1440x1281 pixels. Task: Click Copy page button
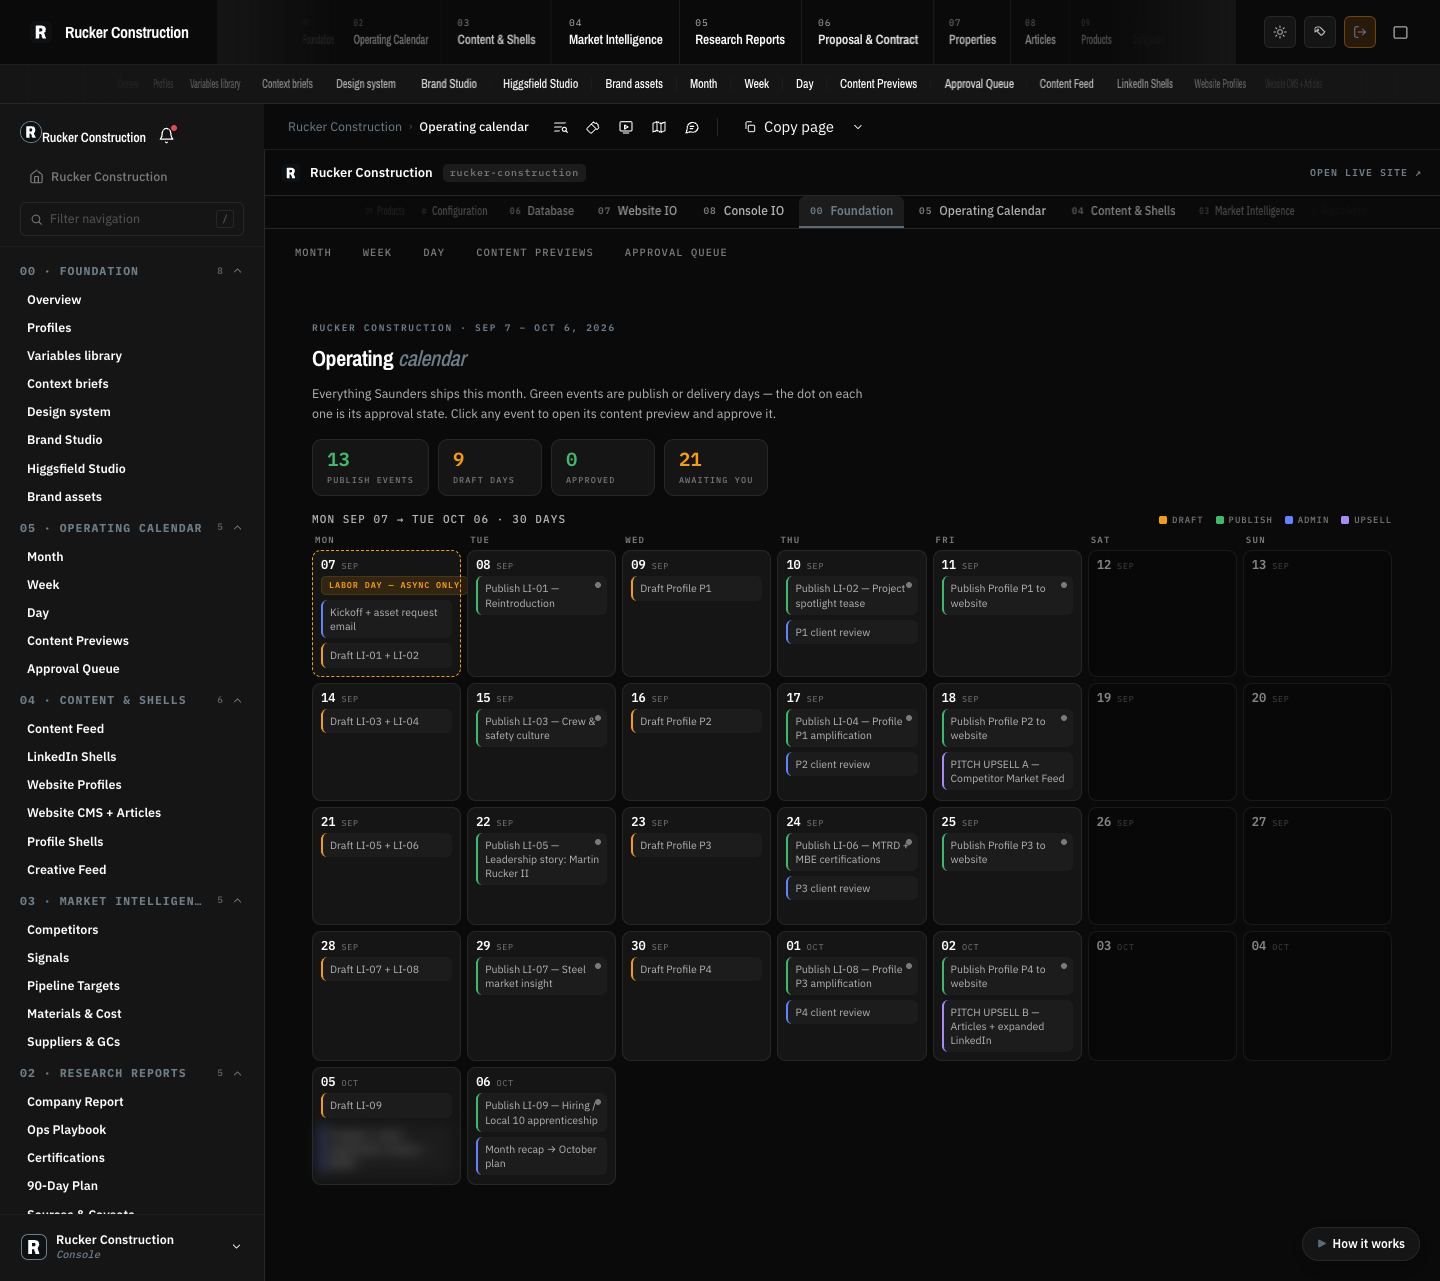point(789,127)
